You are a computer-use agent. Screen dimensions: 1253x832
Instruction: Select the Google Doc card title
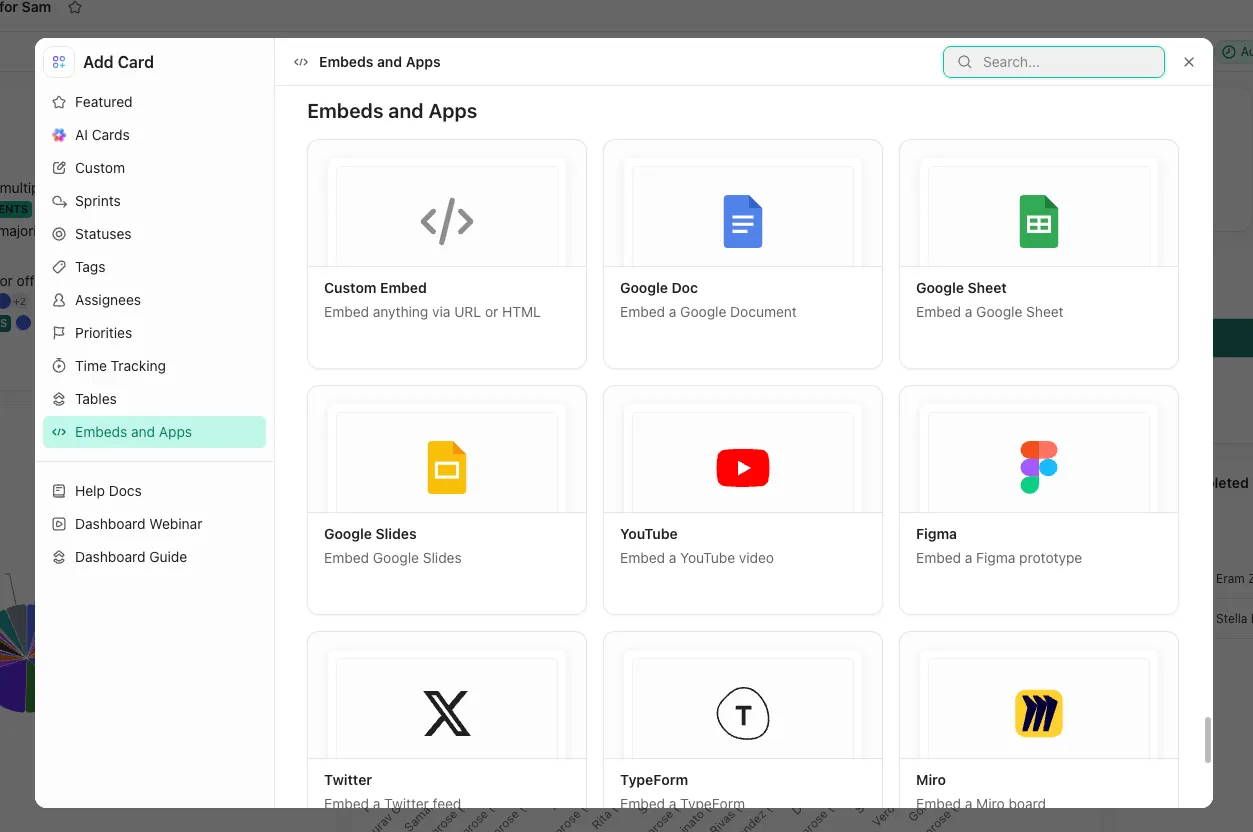pos(659,288)
